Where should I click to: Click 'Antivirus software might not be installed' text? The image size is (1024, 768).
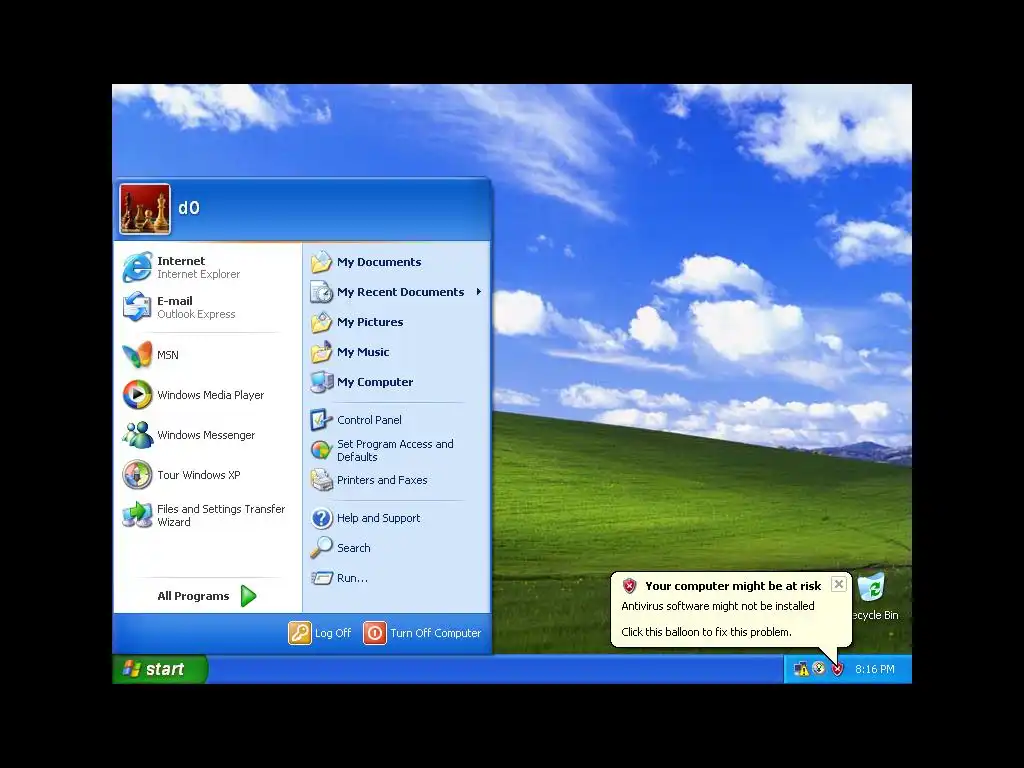point(718,606)
